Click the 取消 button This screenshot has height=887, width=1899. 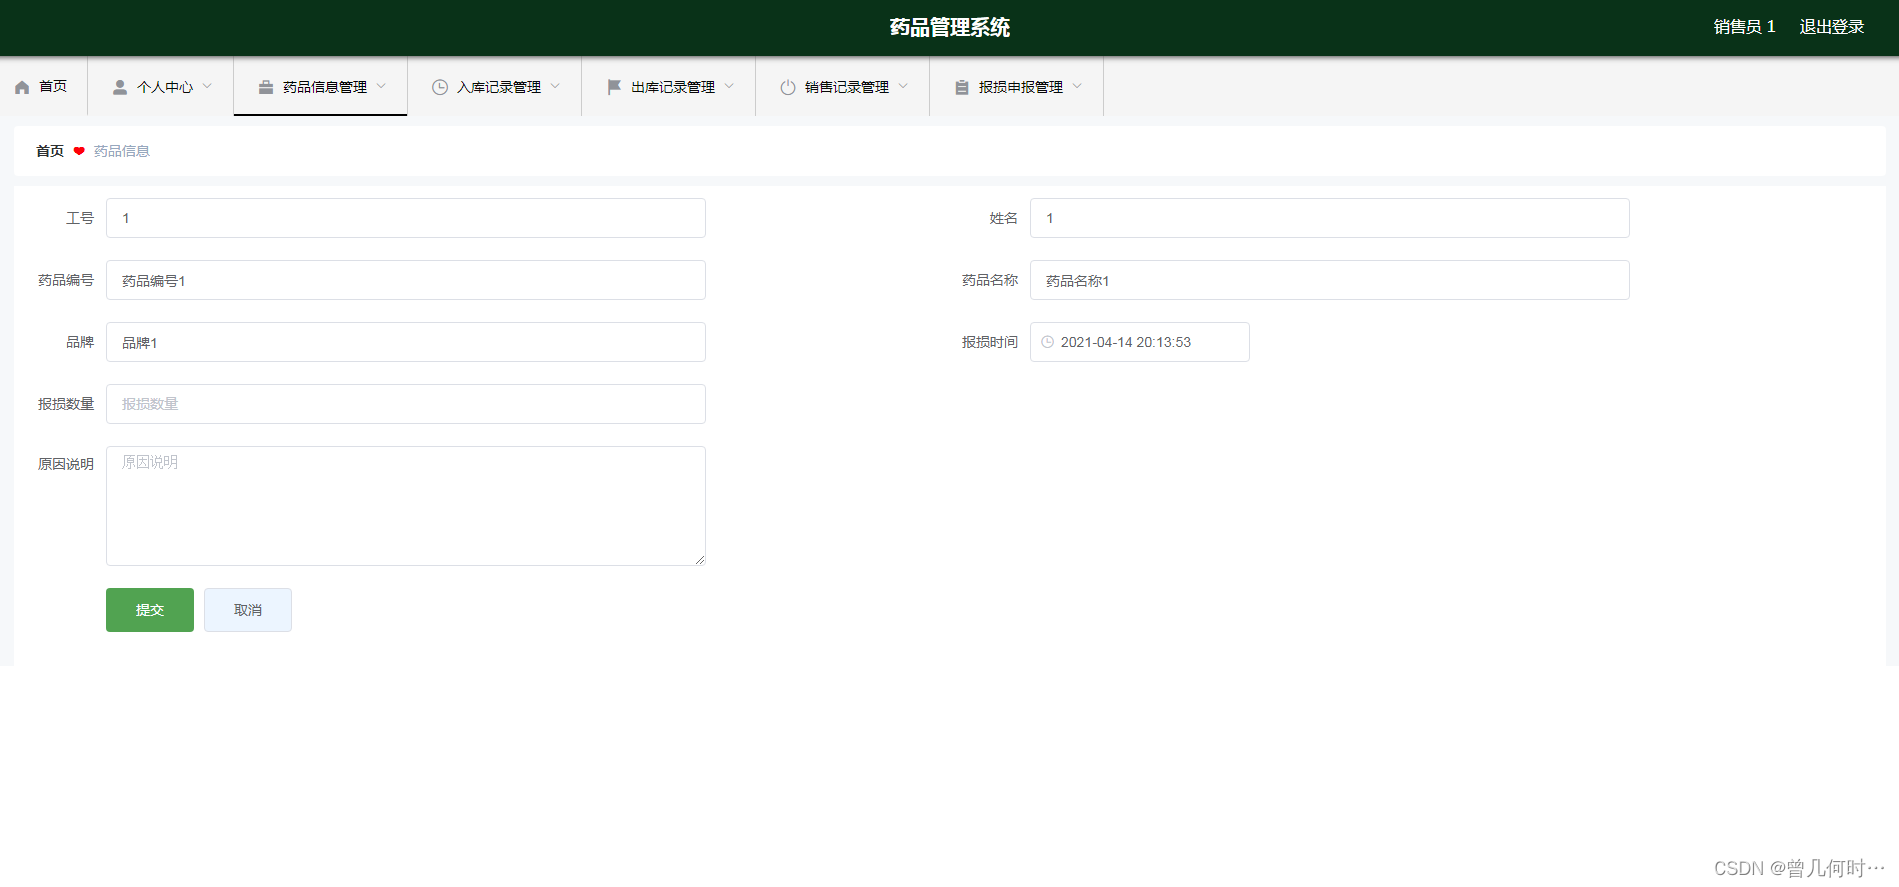click(x=248, y=610)
